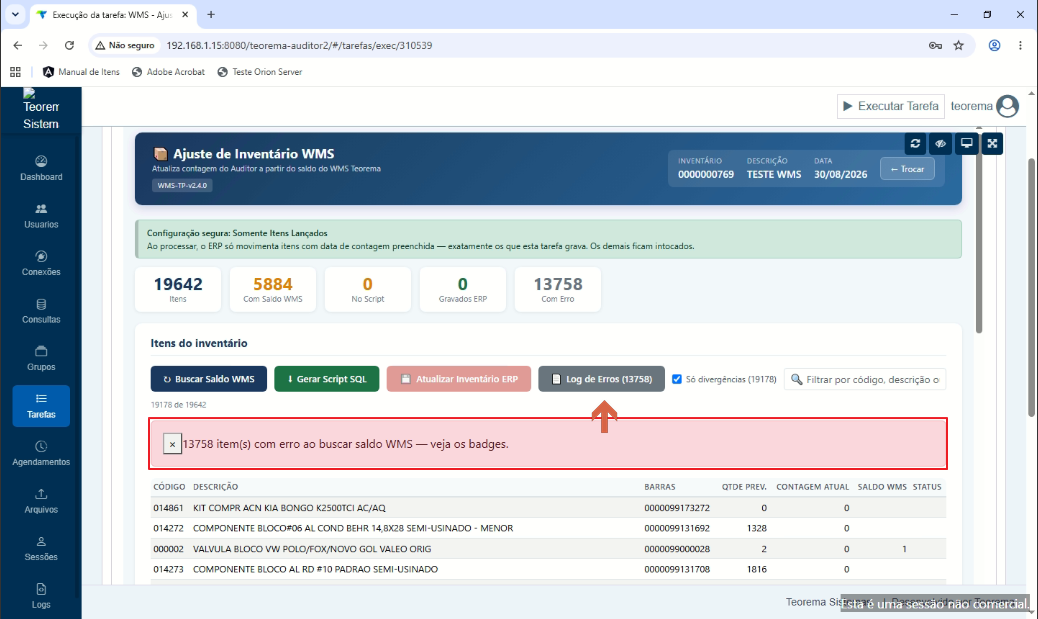Click the Executar Tarefa button
This screenshot has width=1038, height=619.
[x=890, y=106]
